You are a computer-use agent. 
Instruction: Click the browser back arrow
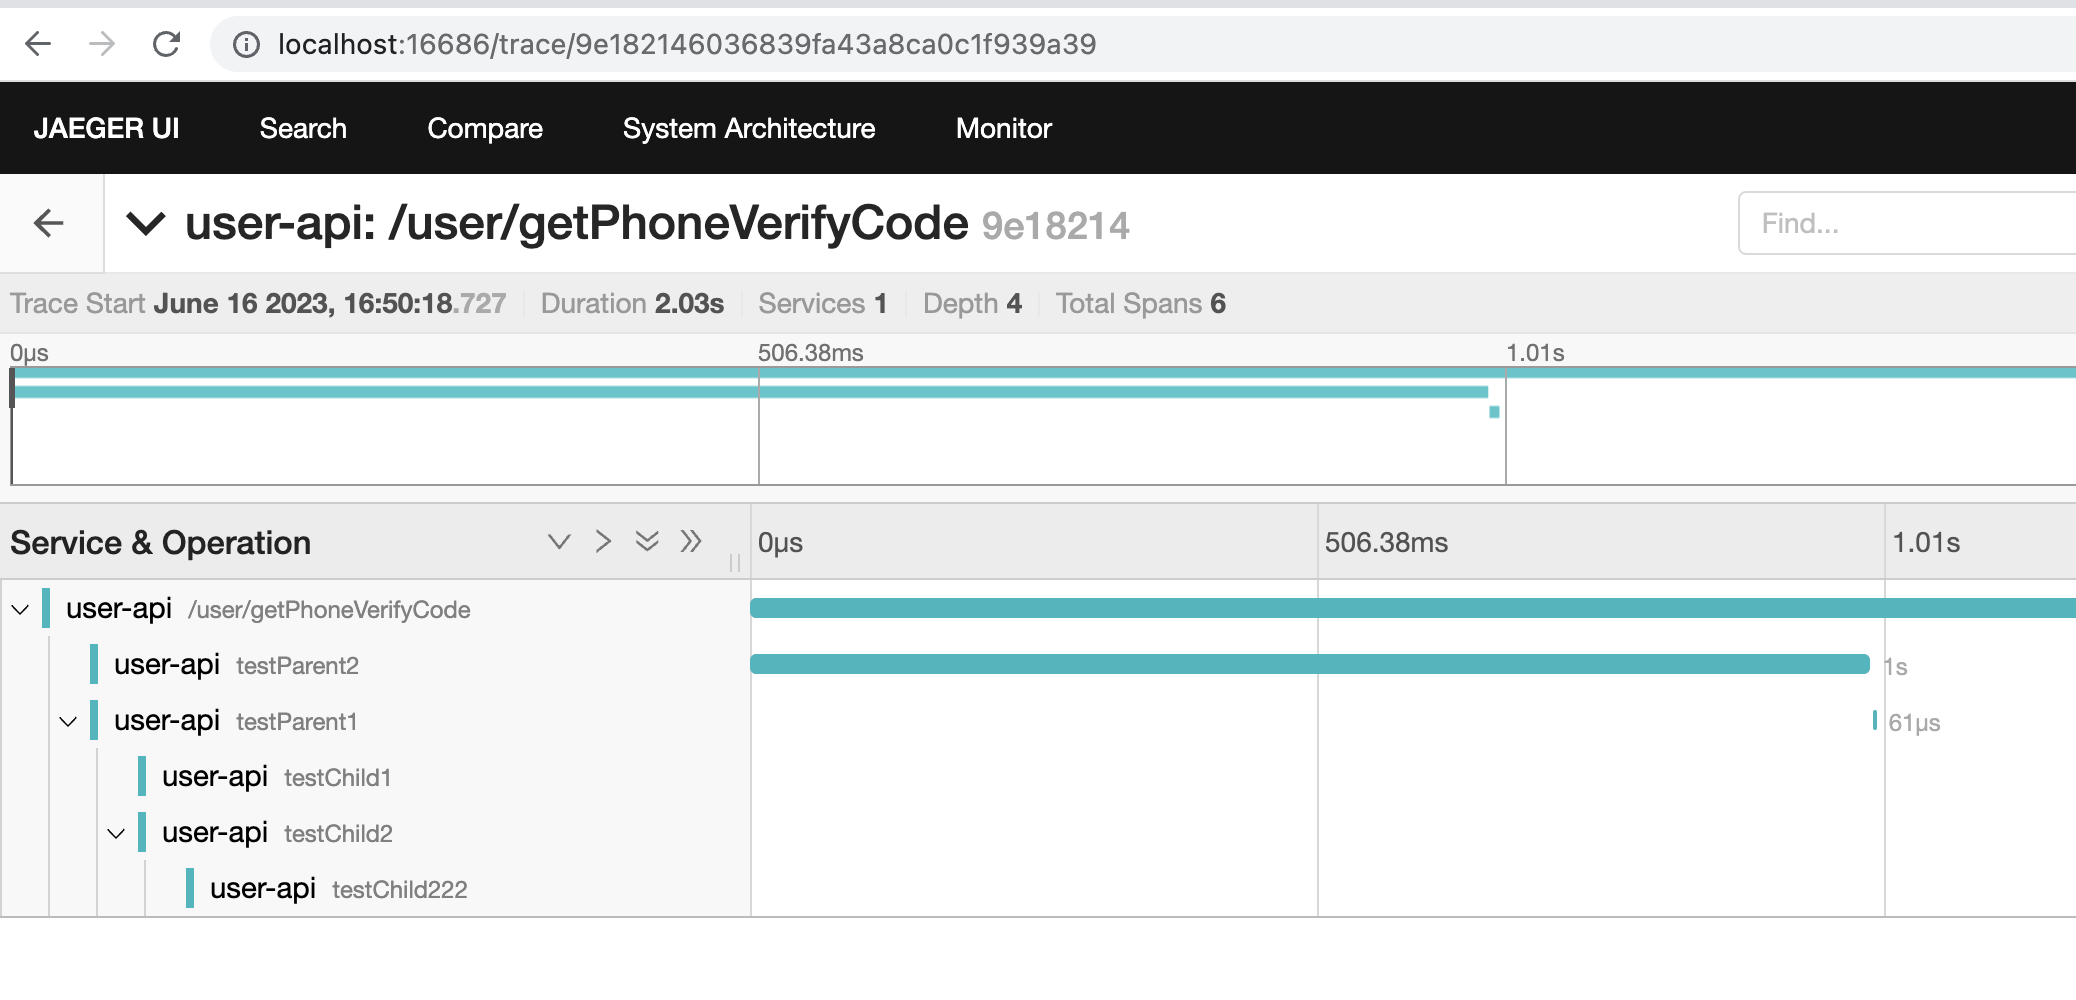click(38, 44)
